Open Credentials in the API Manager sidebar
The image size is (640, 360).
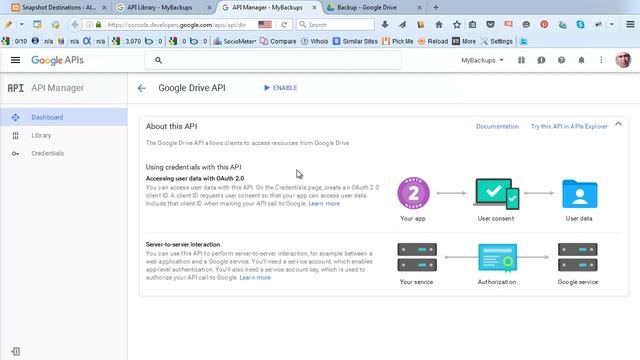[x=47, y=153]
